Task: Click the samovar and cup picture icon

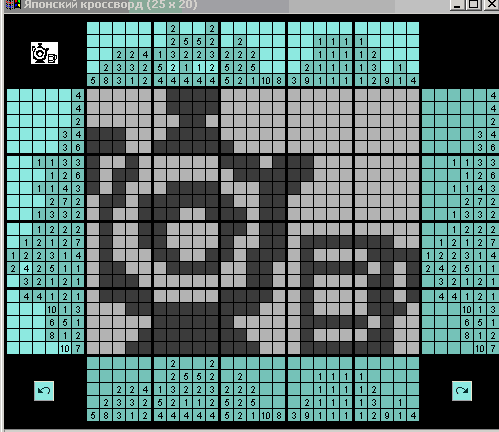Action: click(44, 53)
